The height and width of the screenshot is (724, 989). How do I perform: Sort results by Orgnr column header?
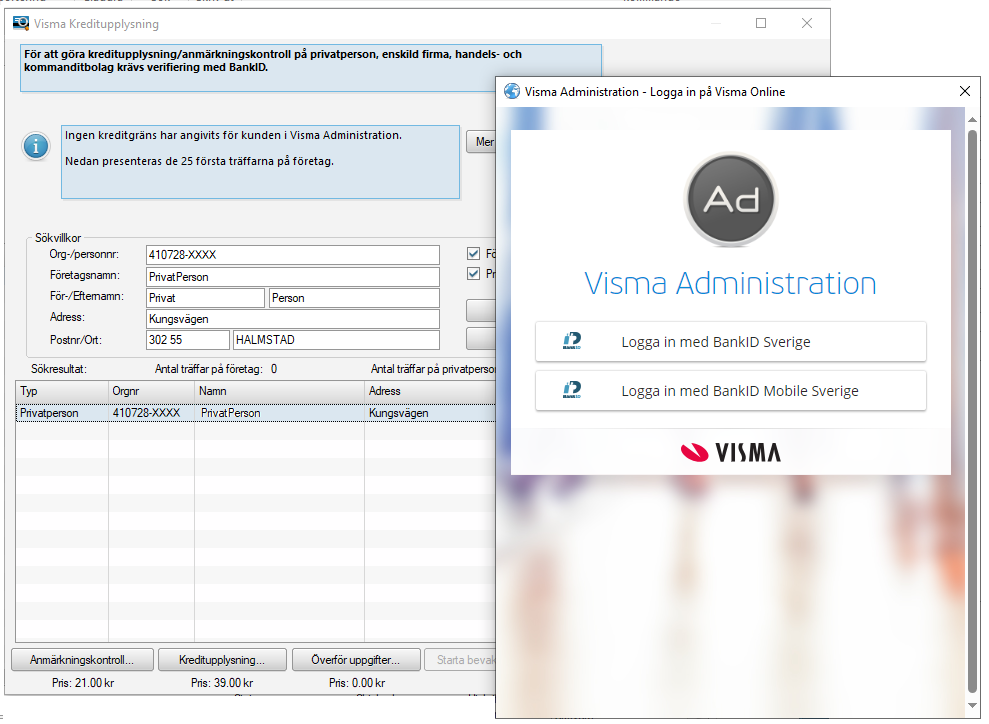(x=151, y=391)
